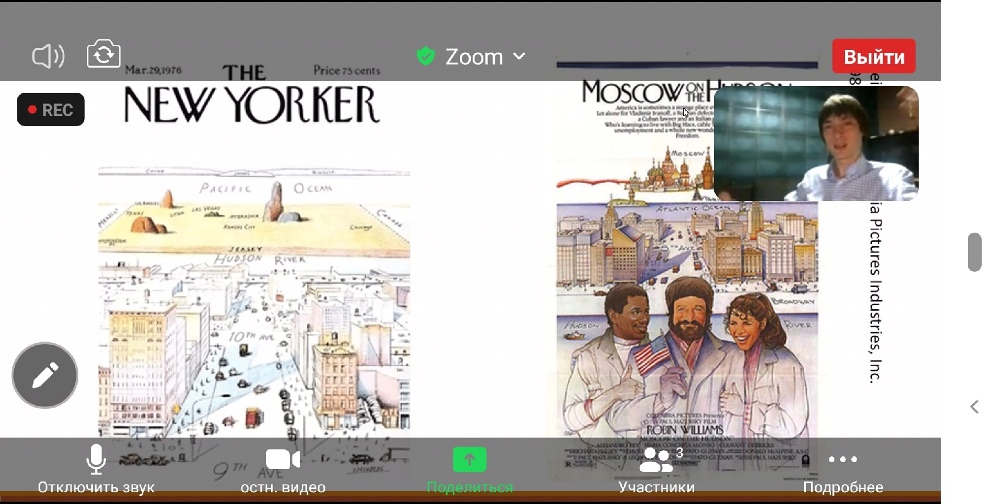
Task: Click the "Price 75 cents" text
Action: (347, 70)
